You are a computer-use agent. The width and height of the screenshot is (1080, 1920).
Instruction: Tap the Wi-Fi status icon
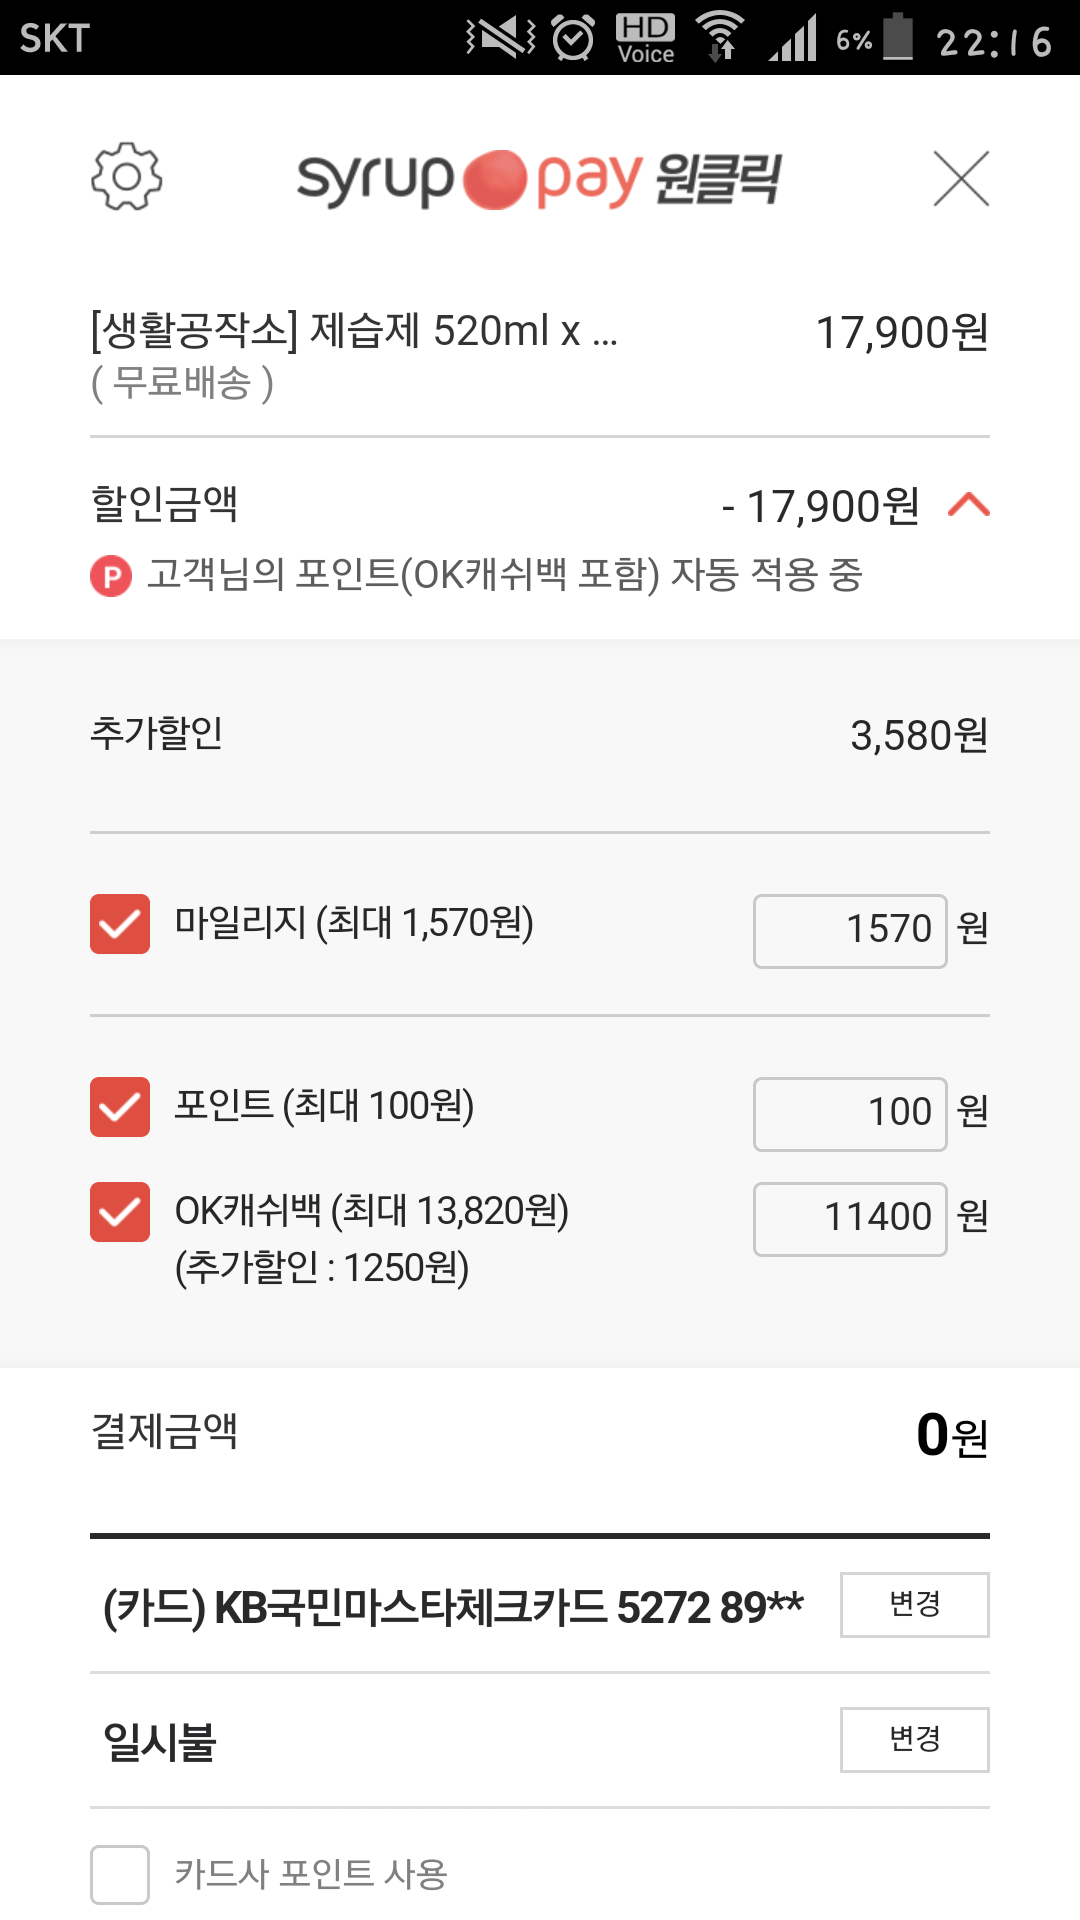click(720, 37)
